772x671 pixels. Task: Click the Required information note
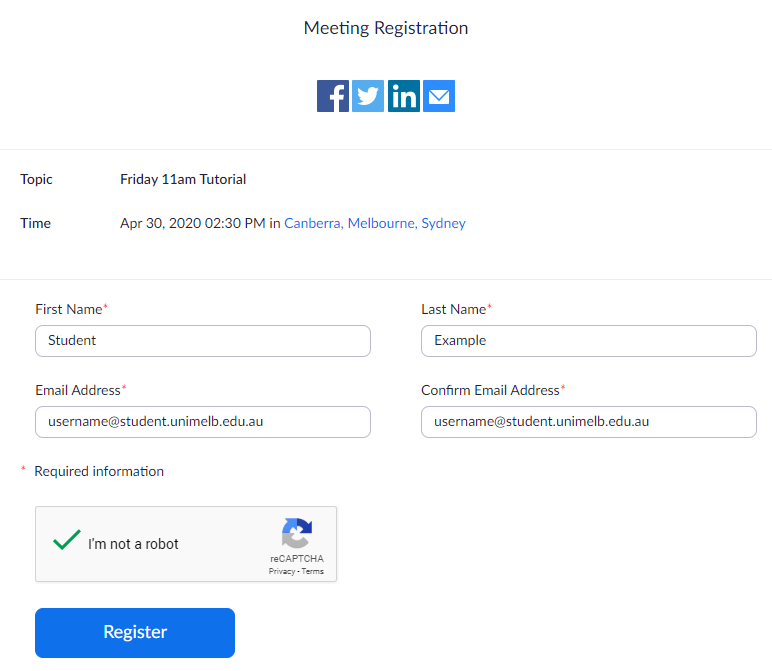tap(99, 472)
